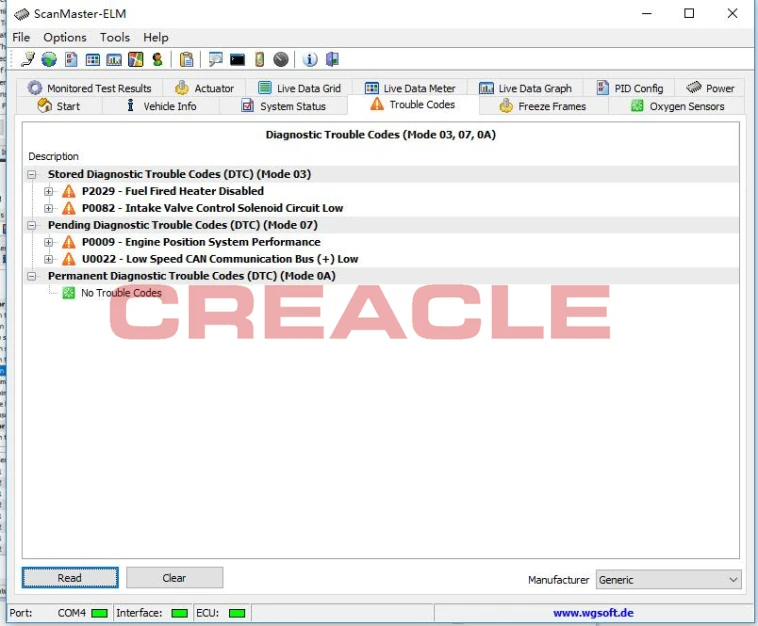Click the globe icon in toolbar
758x626 pixels.
tap(49, 59)
